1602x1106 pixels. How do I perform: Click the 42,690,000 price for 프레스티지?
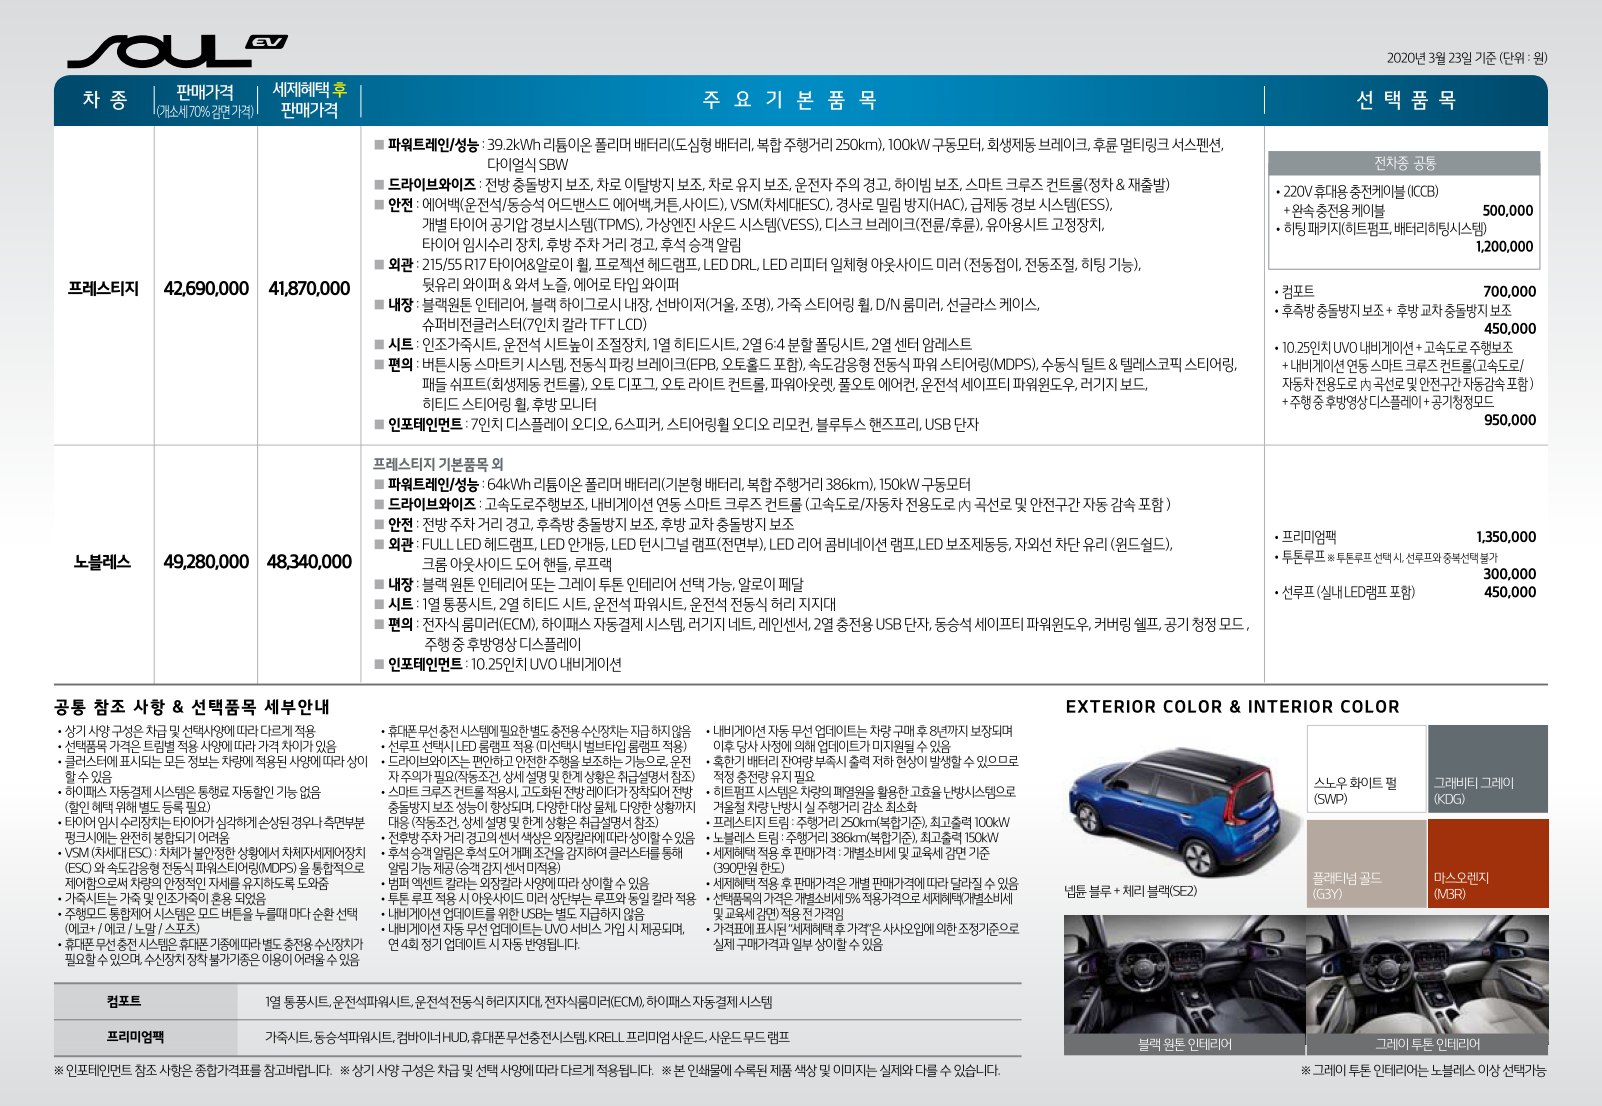coord(206,288)
